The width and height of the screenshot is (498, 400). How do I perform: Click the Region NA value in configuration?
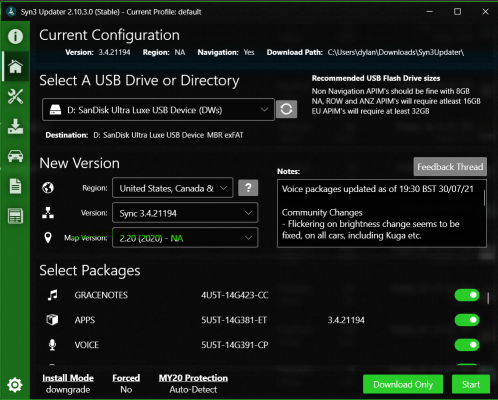click(x=180, y=52)
